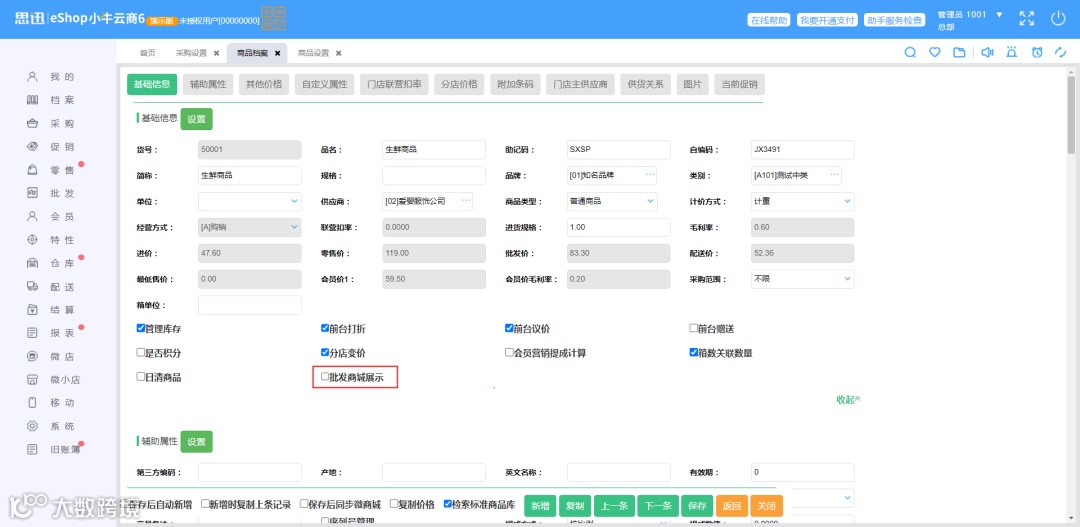1080x527 pixels.
Task: Uncheck 前台打折 checkbox
Action: 325,329
